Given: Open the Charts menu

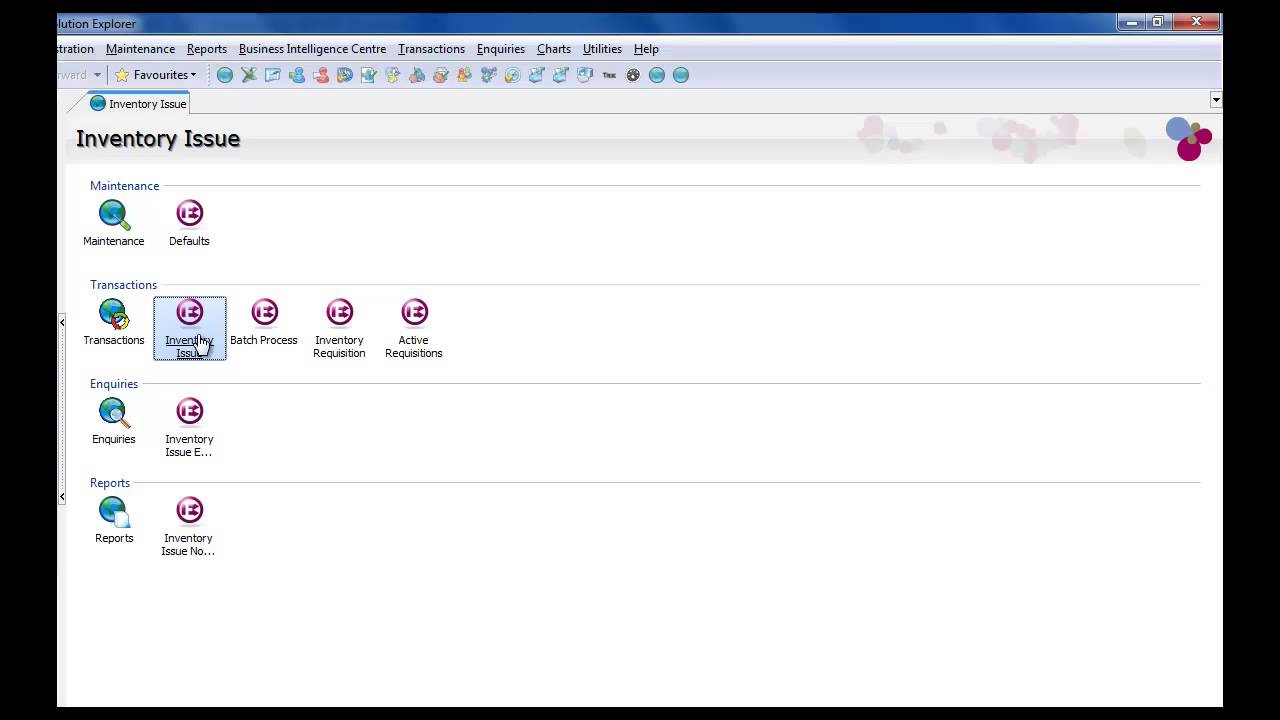Looking at the screenshot, I should click(554, 49).
